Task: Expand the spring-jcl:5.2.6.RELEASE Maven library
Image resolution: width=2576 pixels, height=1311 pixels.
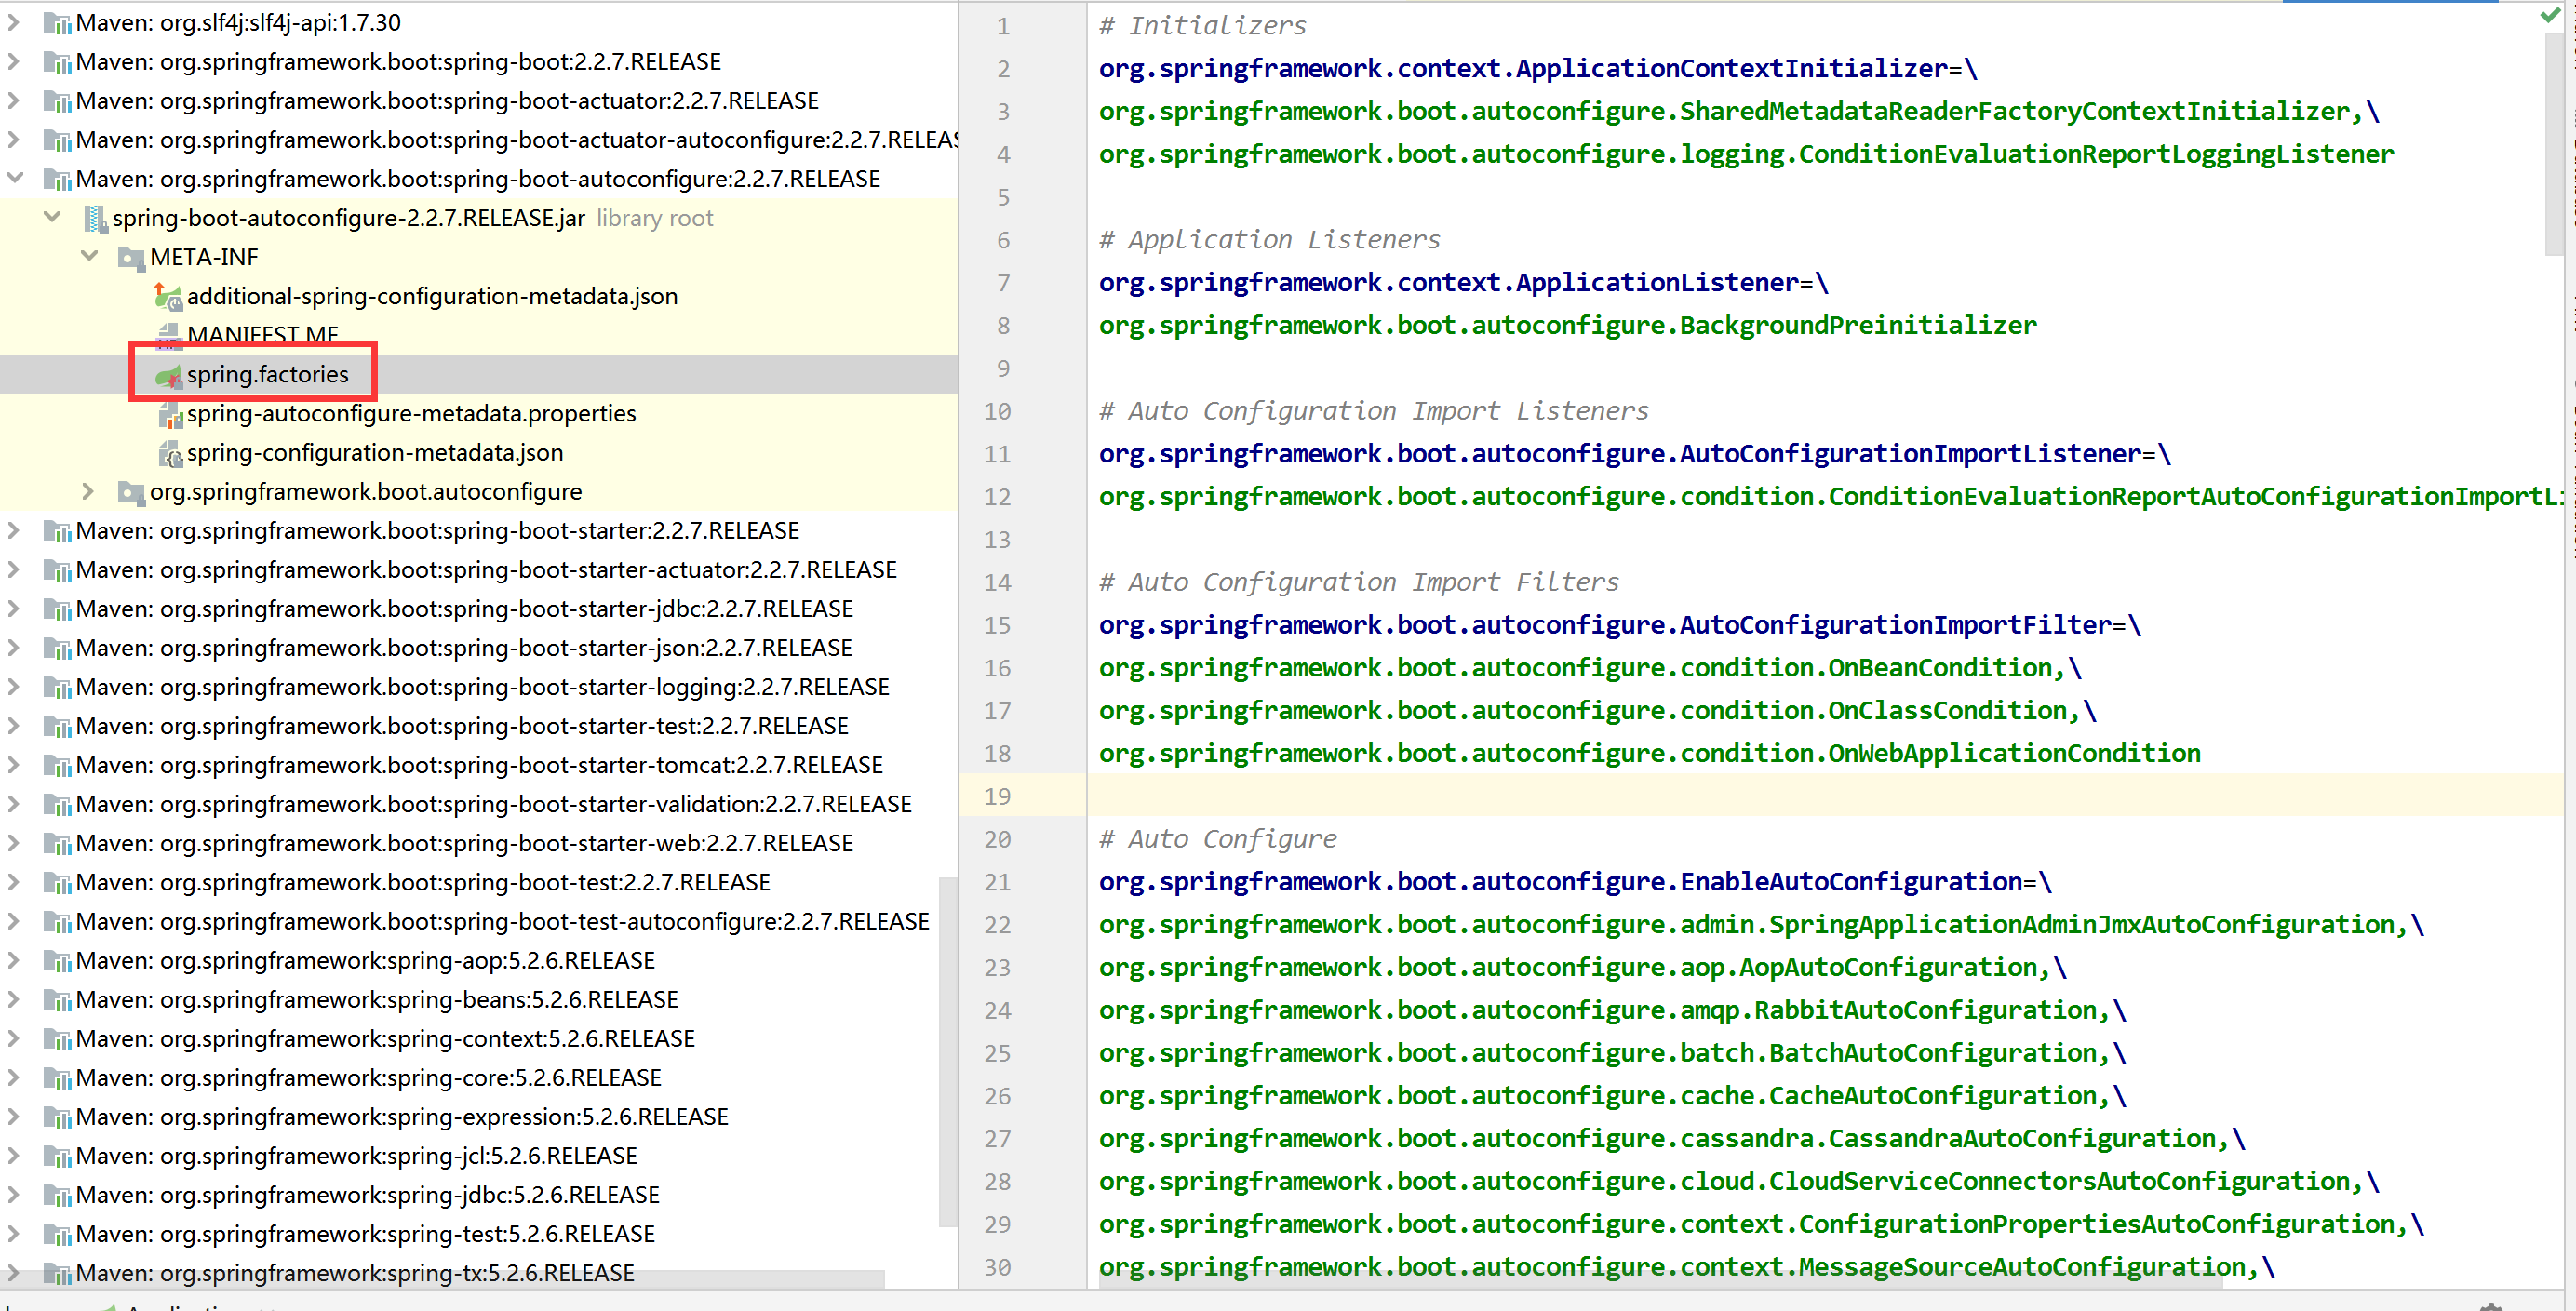Action: (x=14, y=1155)
